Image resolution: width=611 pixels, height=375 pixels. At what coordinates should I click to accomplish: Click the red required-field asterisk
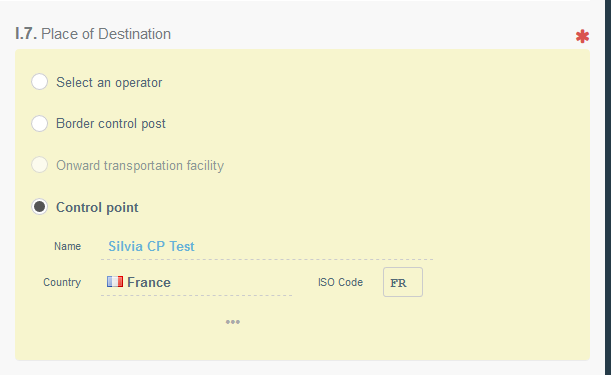coord(582,36)
